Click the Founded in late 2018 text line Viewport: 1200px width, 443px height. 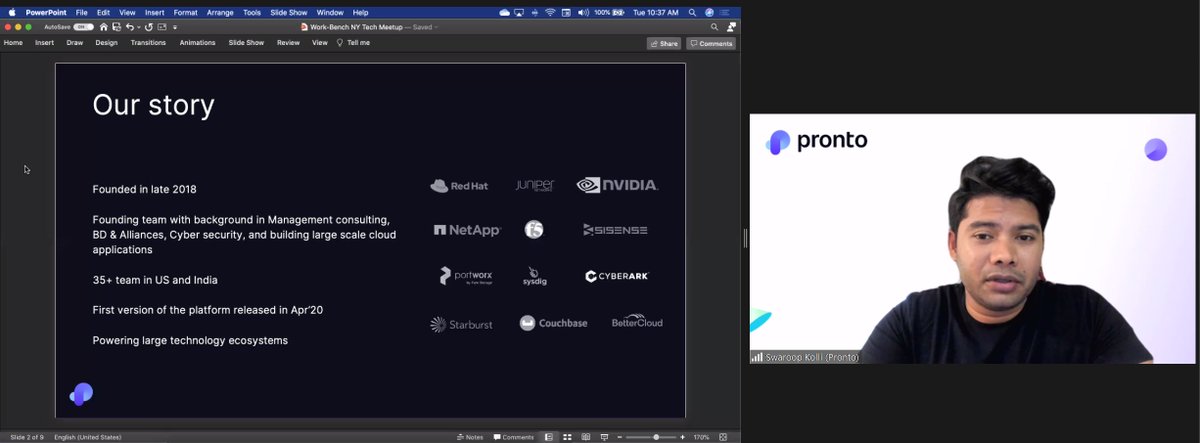(145, 189)
